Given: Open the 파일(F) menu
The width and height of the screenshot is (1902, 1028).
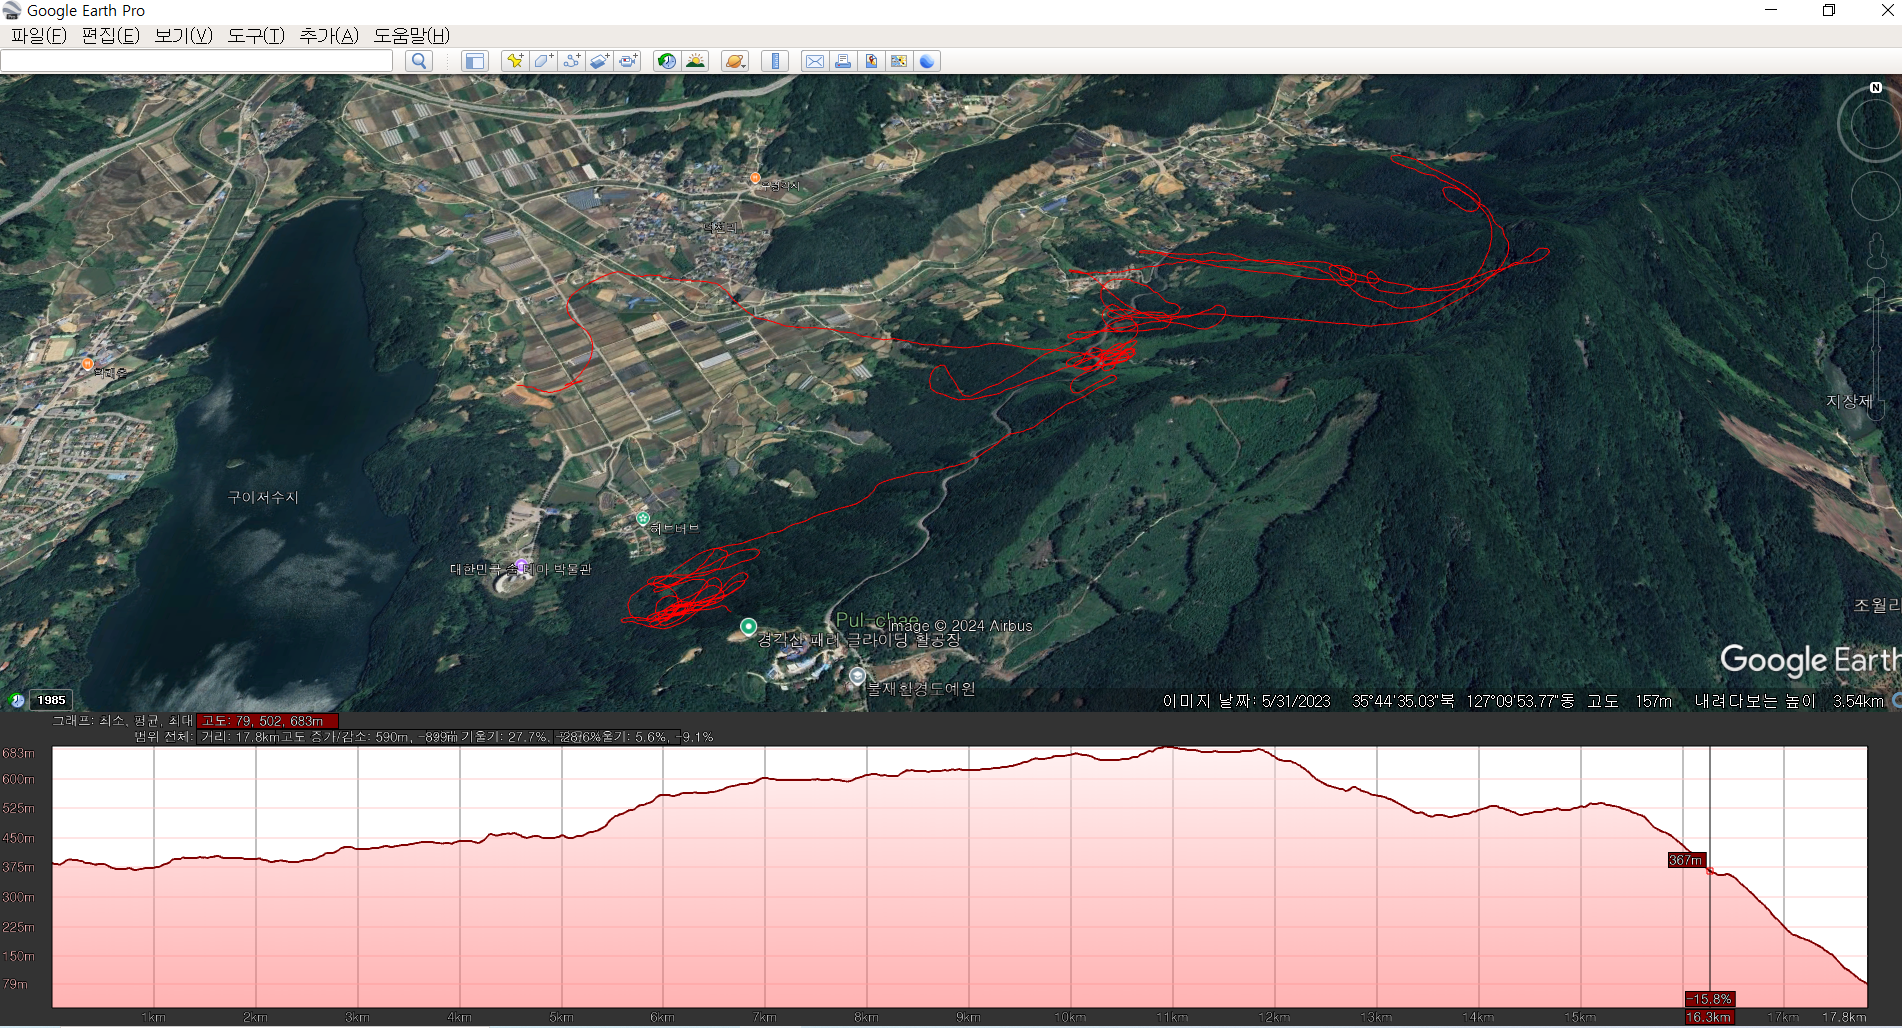Looking at the screenshot, I should [38, 36].
